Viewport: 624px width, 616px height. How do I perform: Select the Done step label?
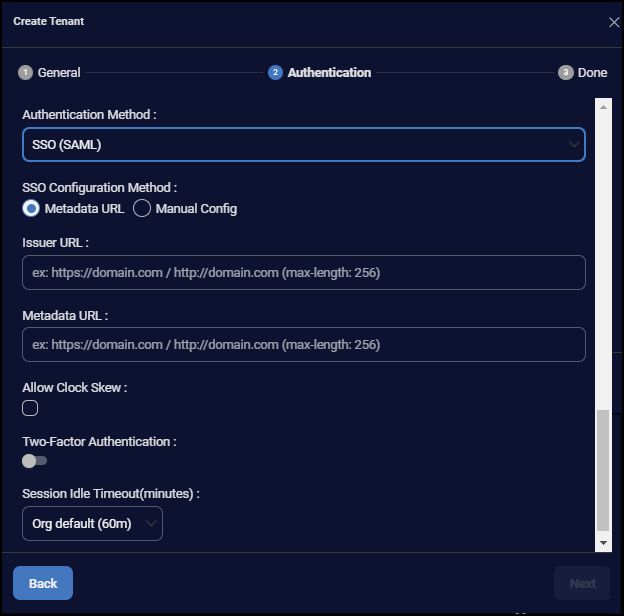(592, 73)
